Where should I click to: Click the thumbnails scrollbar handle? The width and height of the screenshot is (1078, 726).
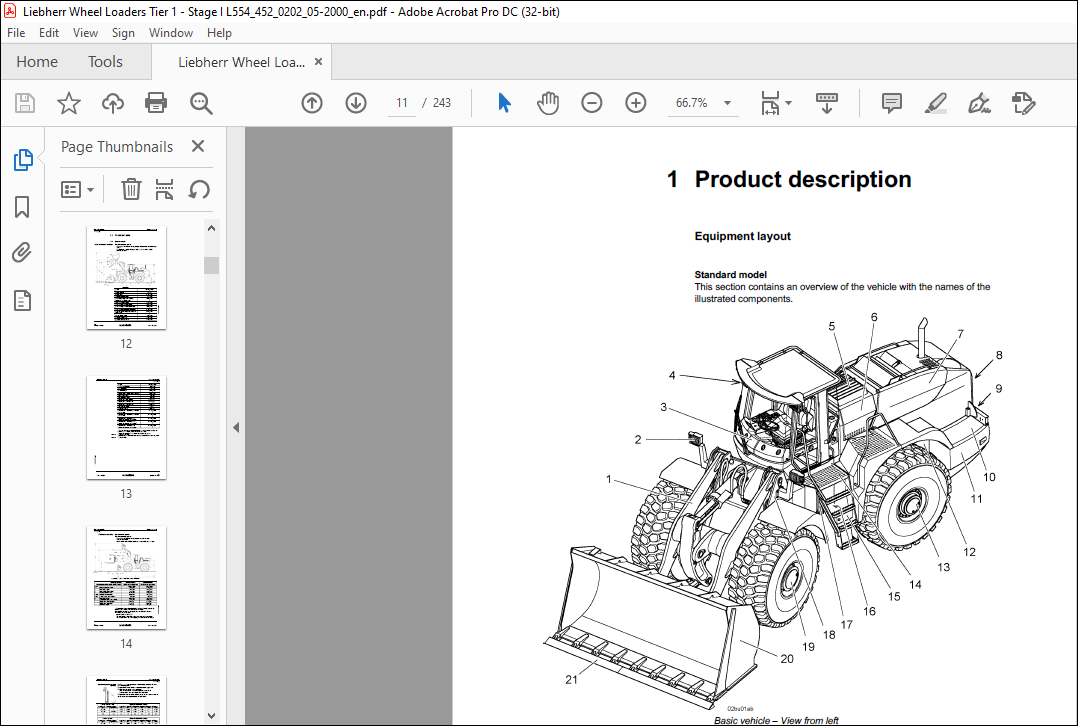coord(212,265)
